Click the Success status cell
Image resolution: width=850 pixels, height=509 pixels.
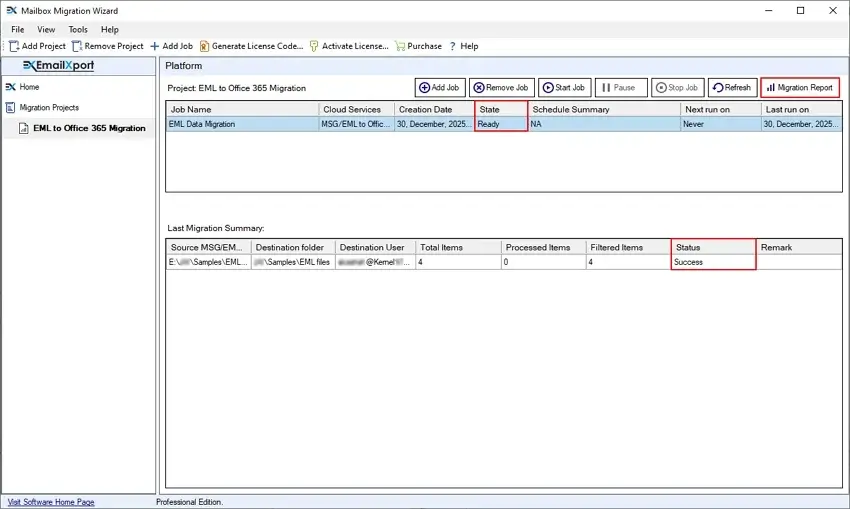[x=713, y=262]
